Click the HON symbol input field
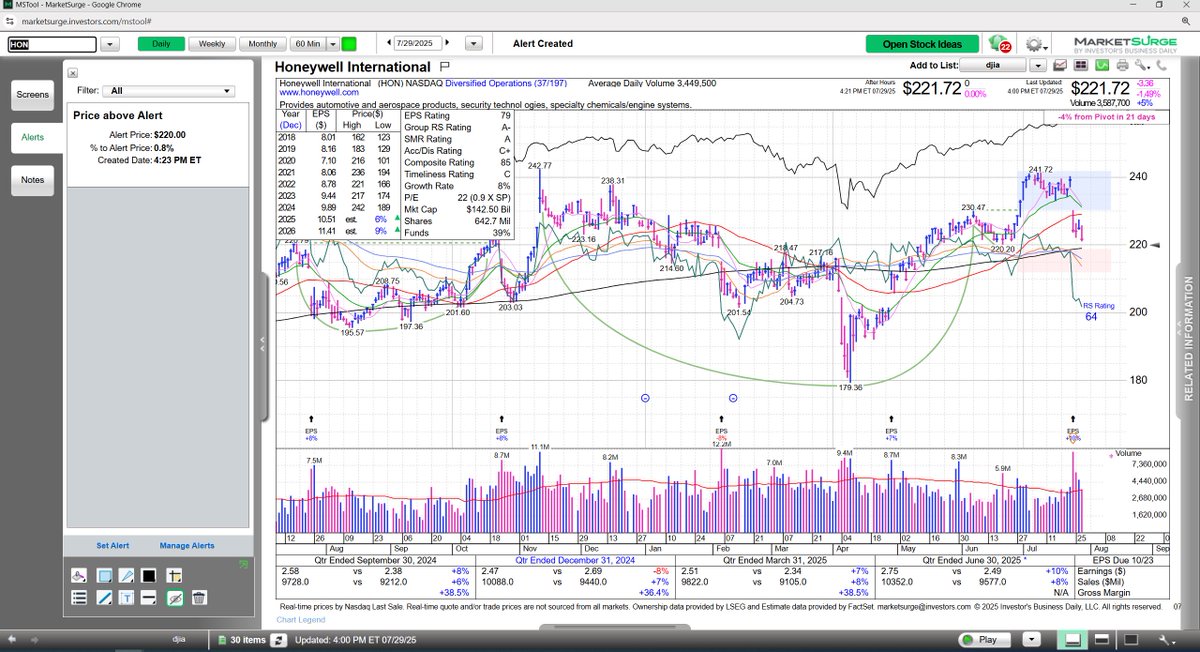Viewport: 1200px width, 652px height. click(52, 44)
